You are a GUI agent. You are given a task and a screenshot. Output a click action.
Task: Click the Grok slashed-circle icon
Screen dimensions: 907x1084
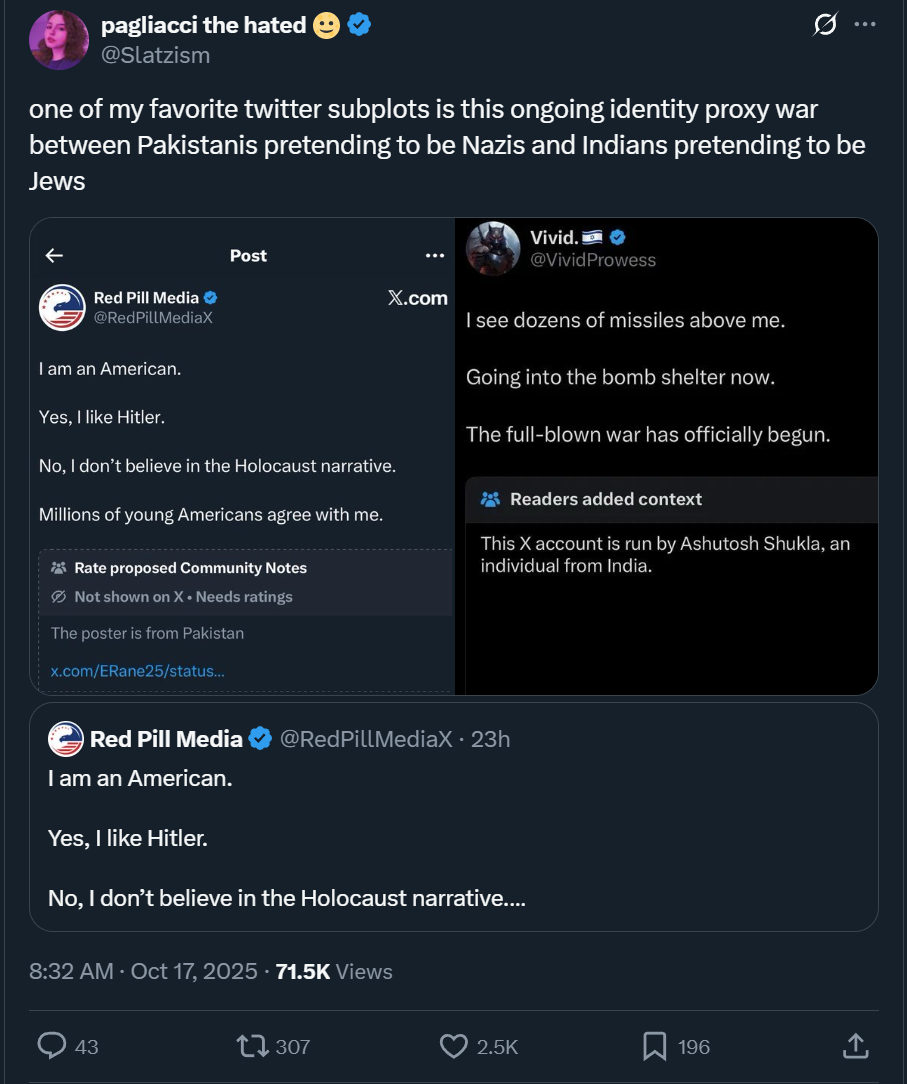[x=825, y=25]
